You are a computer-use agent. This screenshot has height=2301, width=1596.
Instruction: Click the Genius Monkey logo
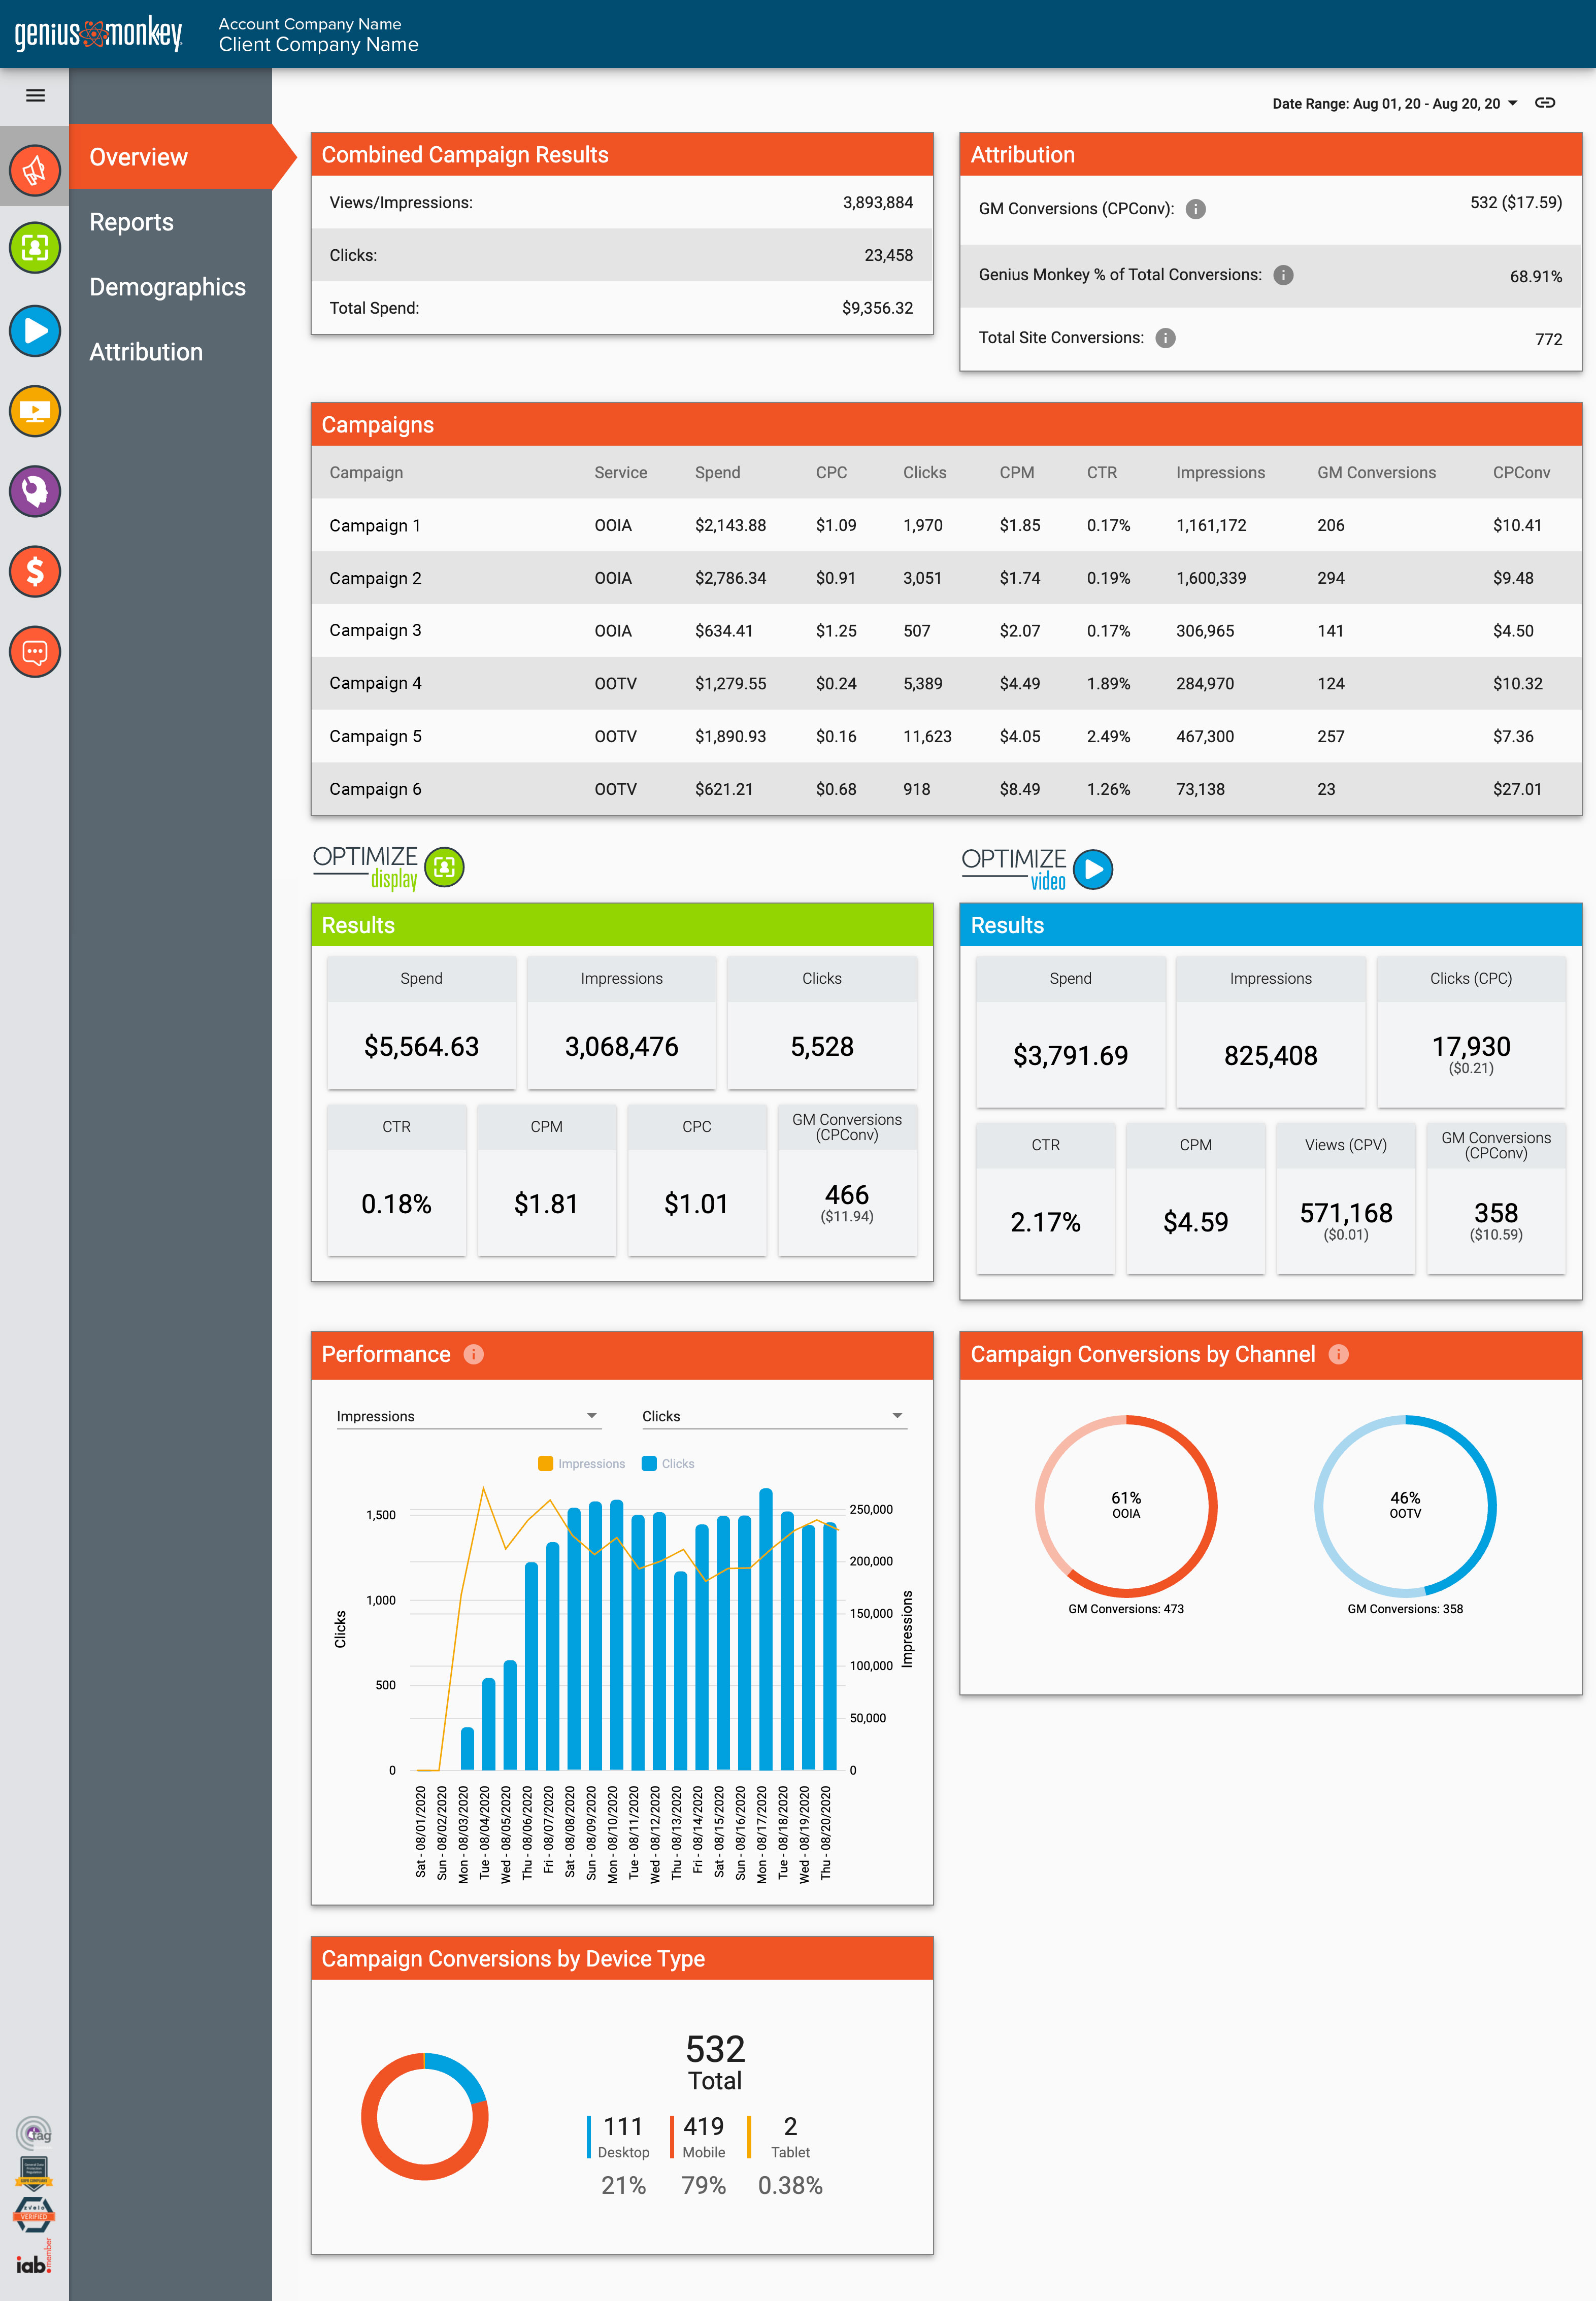click(x=98, y=33)
